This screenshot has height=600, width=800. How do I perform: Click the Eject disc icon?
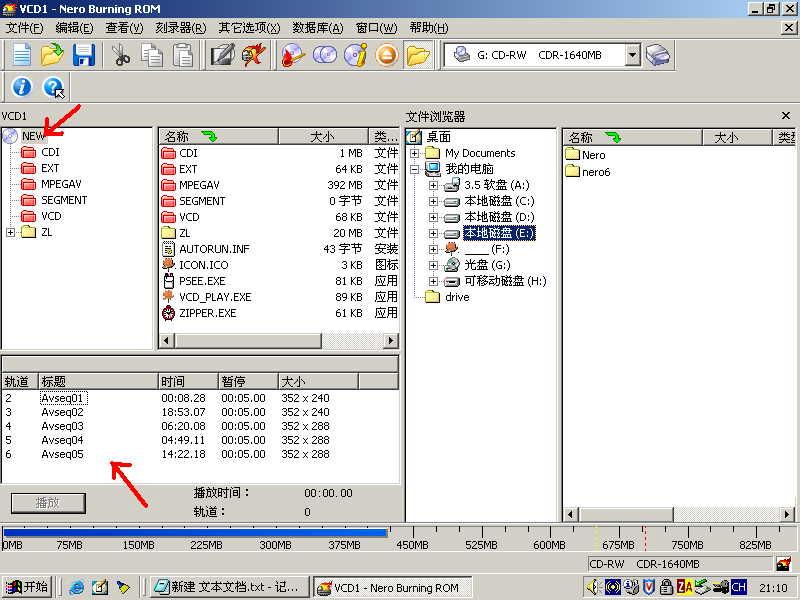coord(386,55)
